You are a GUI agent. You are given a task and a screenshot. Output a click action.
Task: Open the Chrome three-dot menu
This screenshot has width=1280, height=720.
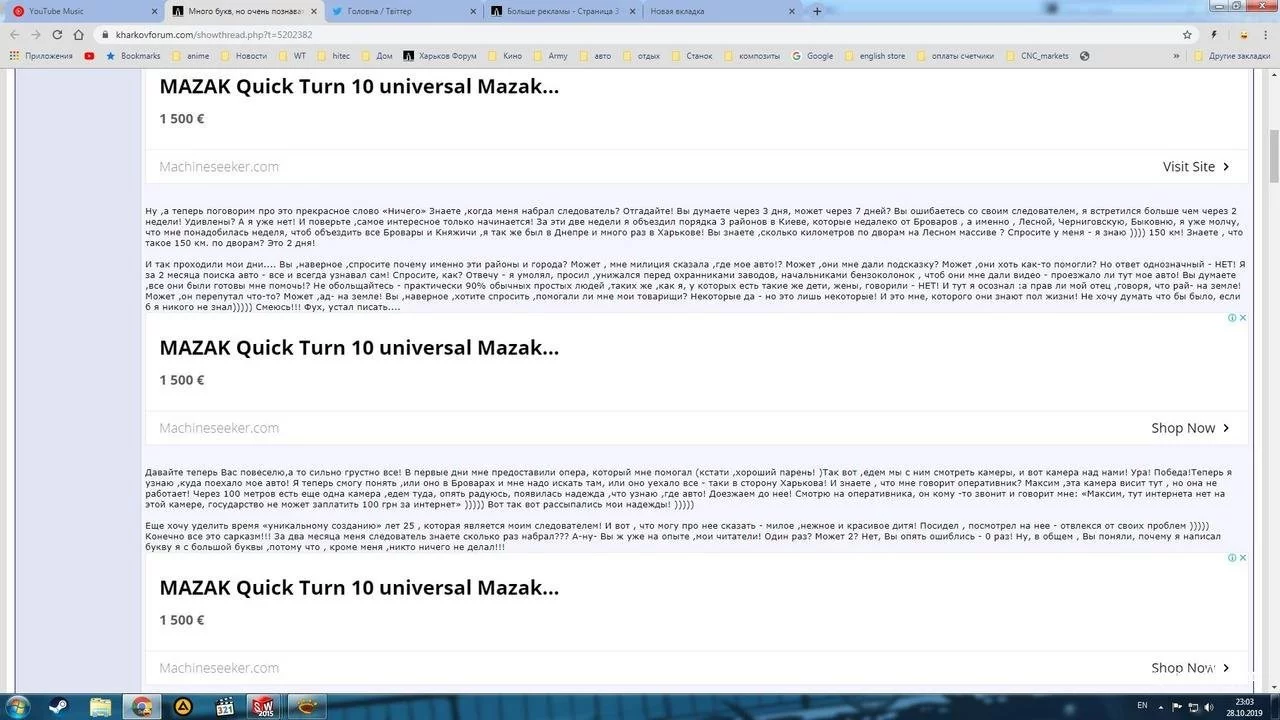pyautogui.click(x=1266, y=34)
